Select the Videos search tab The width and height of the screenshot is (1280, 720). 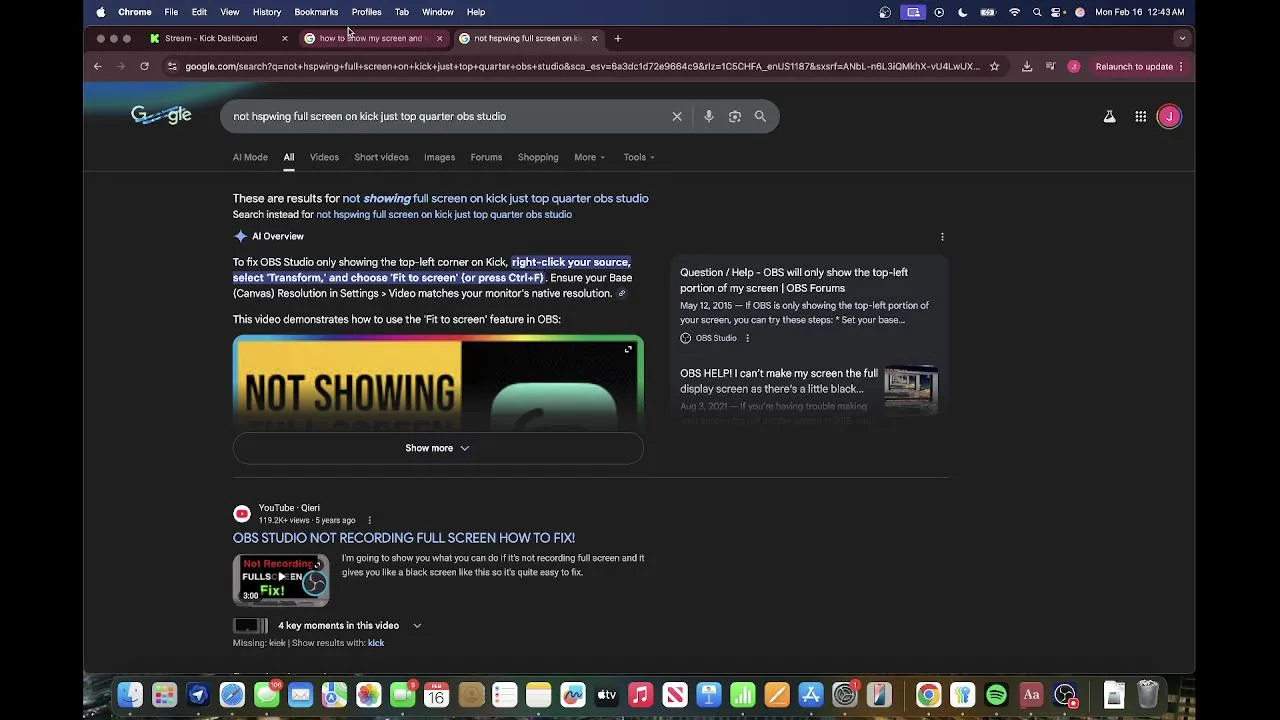point(324,157)
